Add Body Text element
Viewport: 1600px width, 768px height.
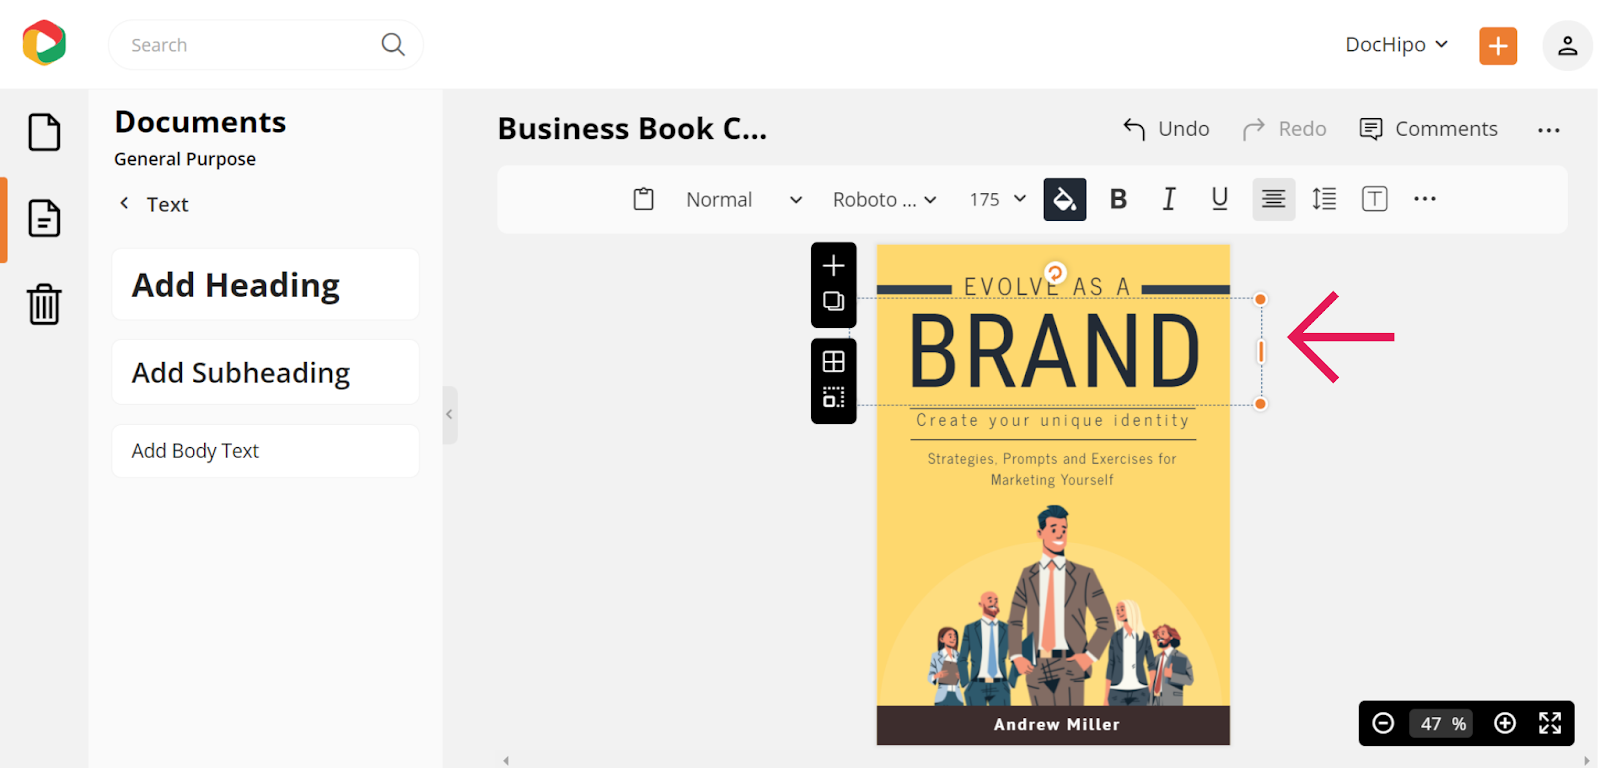(266, 451)
